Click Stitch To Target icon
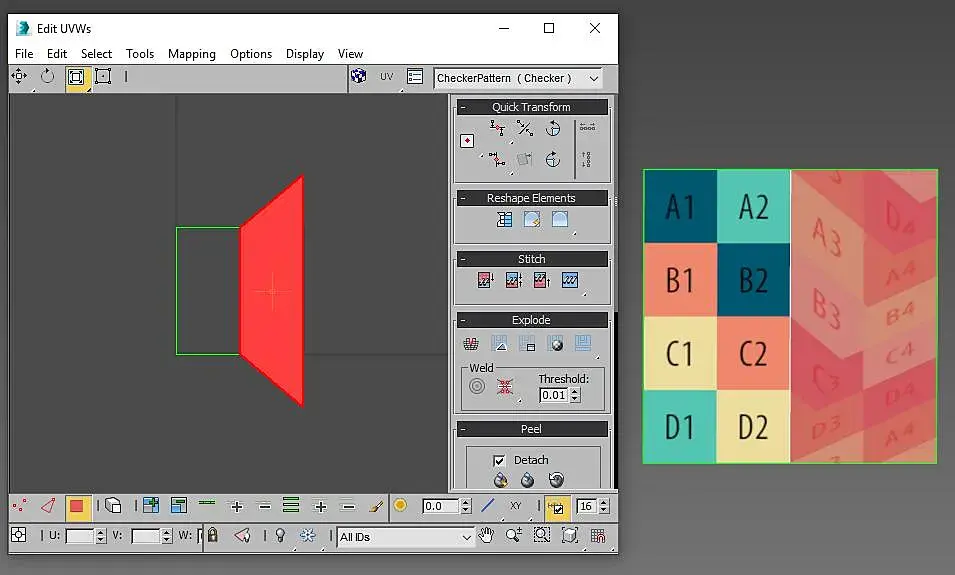This screenshot has height=575, width=955. click(485, 280)
